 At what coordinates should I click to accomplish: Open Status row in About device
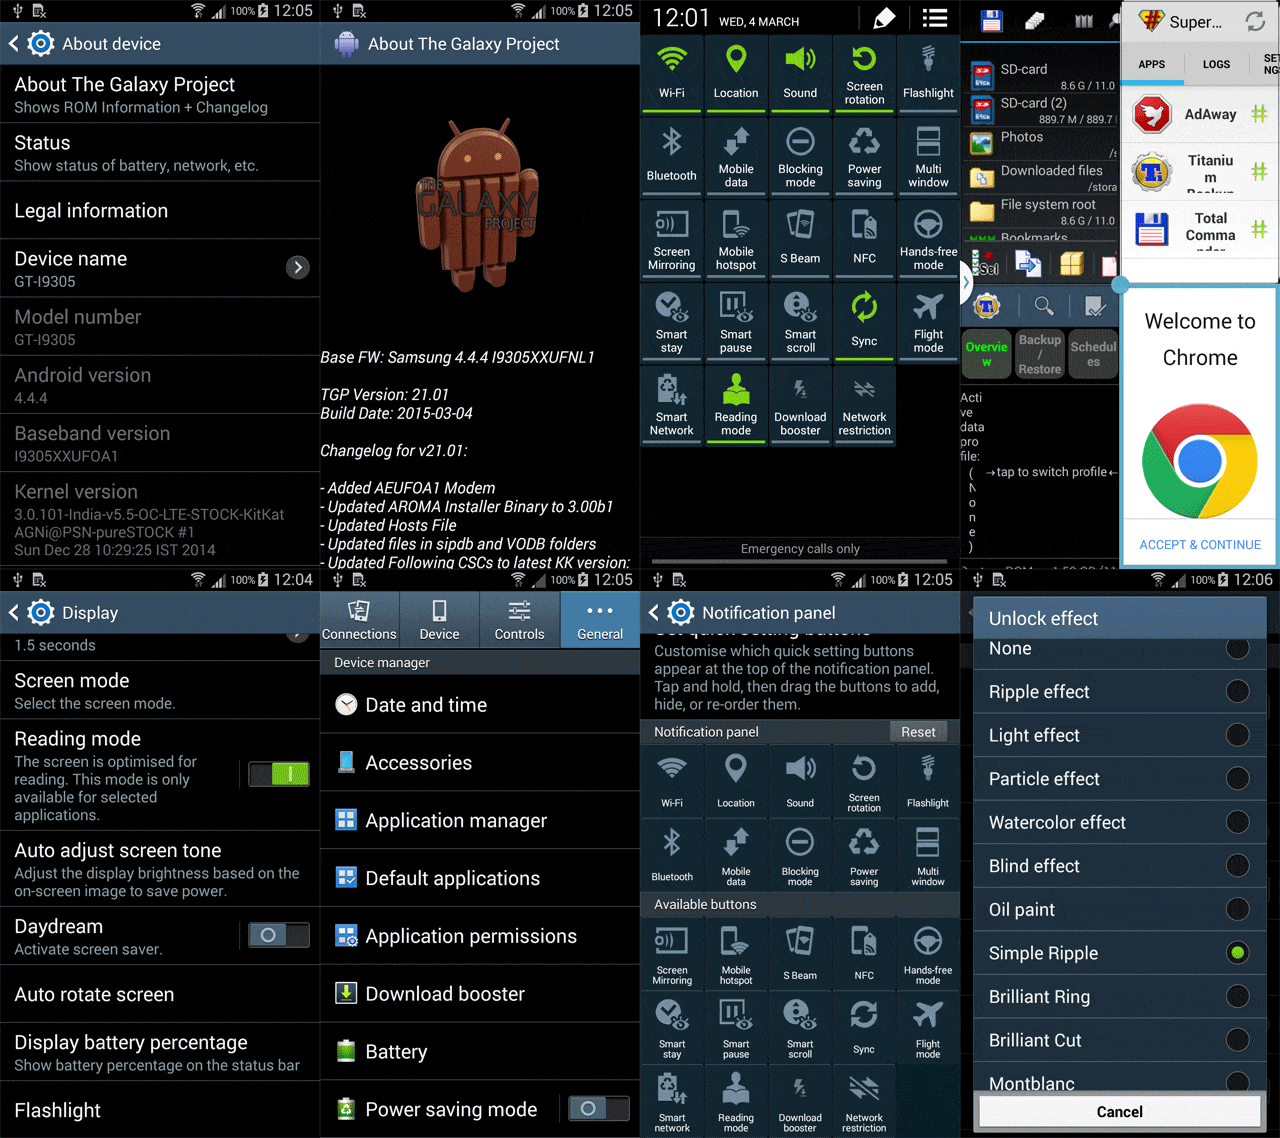click(x=160, y=153)
